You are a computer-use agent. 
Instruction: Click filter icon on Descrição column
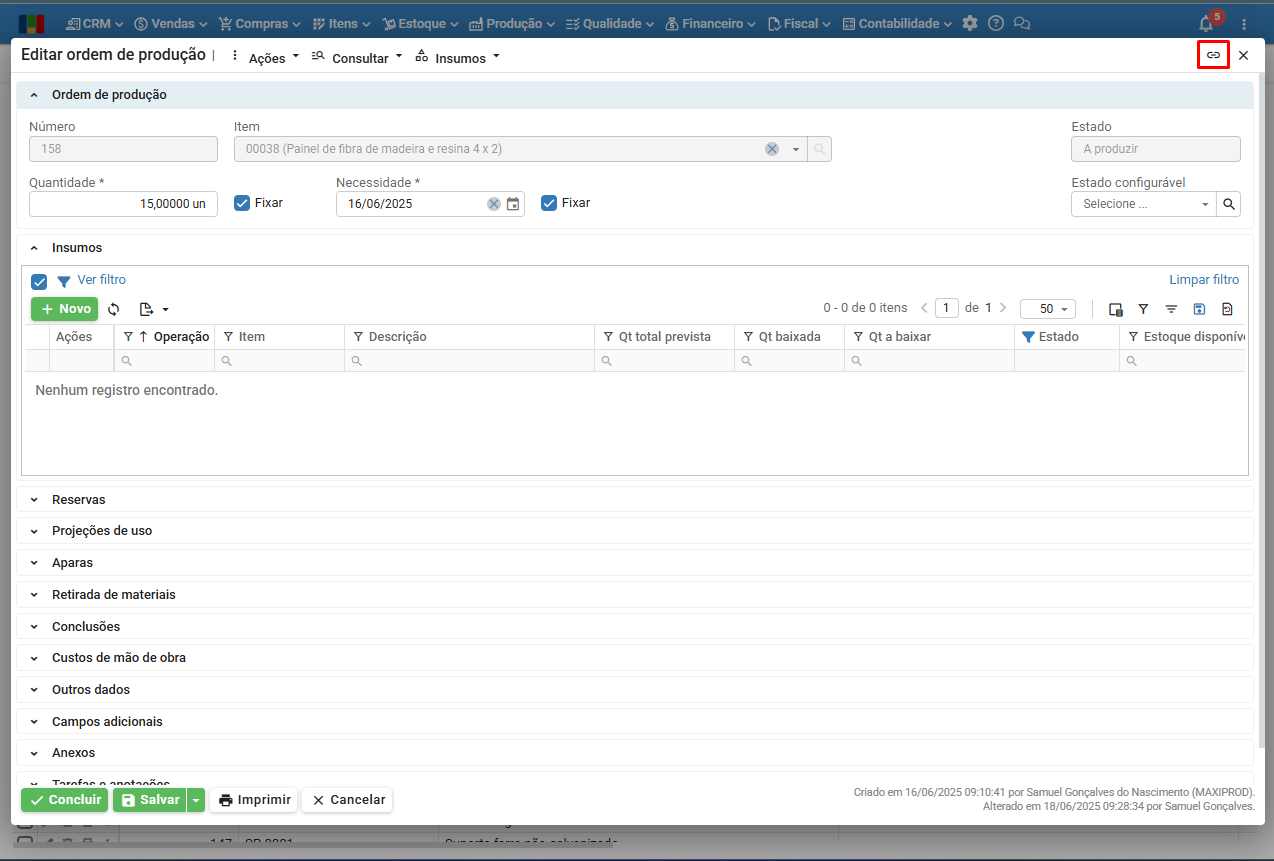[358, 337]
